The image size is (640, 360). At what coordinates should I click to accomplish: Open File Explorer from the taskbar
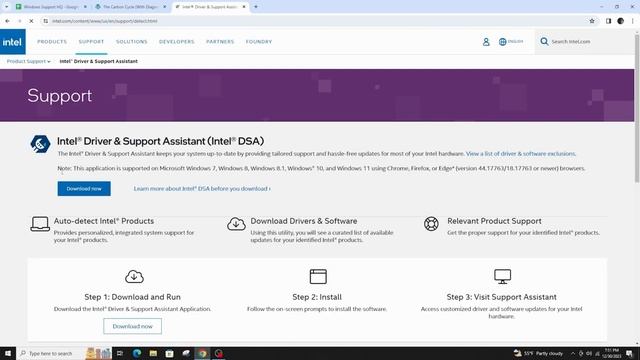click(153, 353)
